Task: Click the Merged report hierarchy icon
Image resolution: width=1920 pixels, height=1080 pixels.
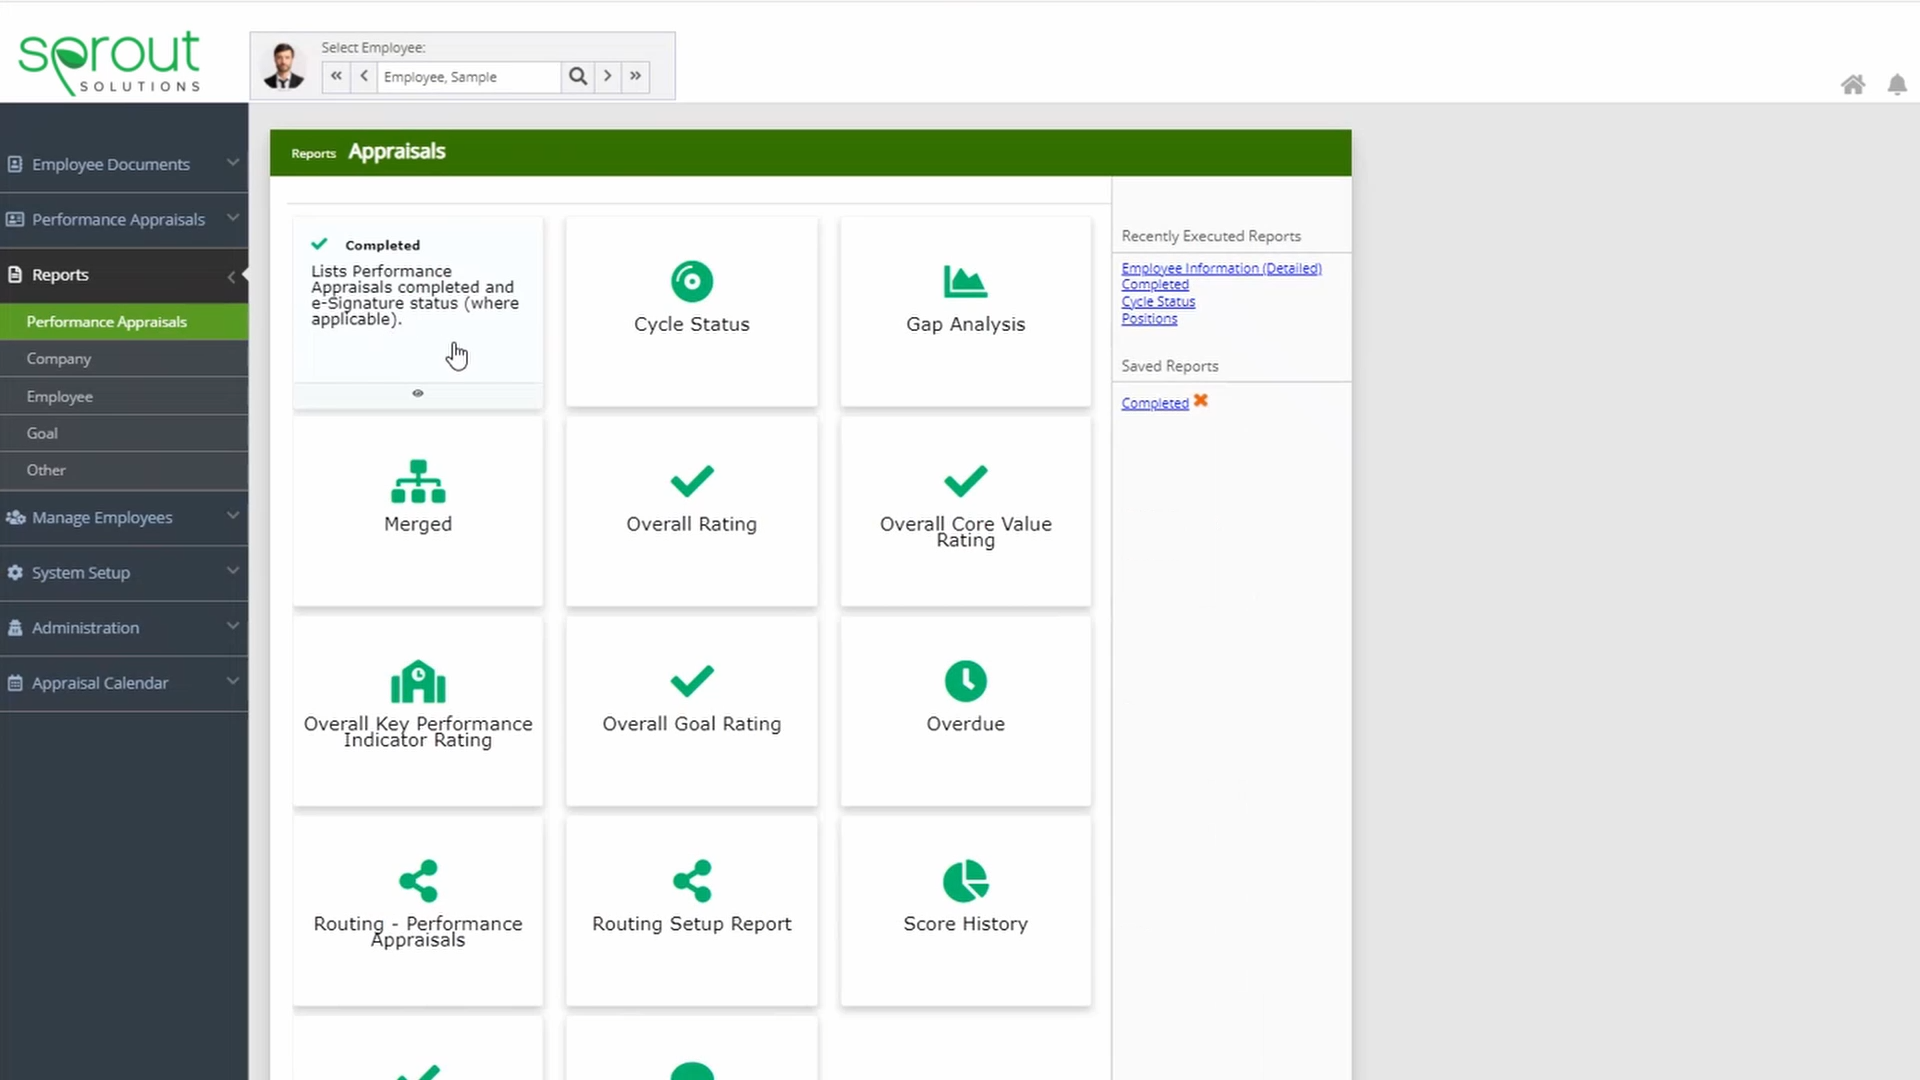Action: click(x=417, y=483)
